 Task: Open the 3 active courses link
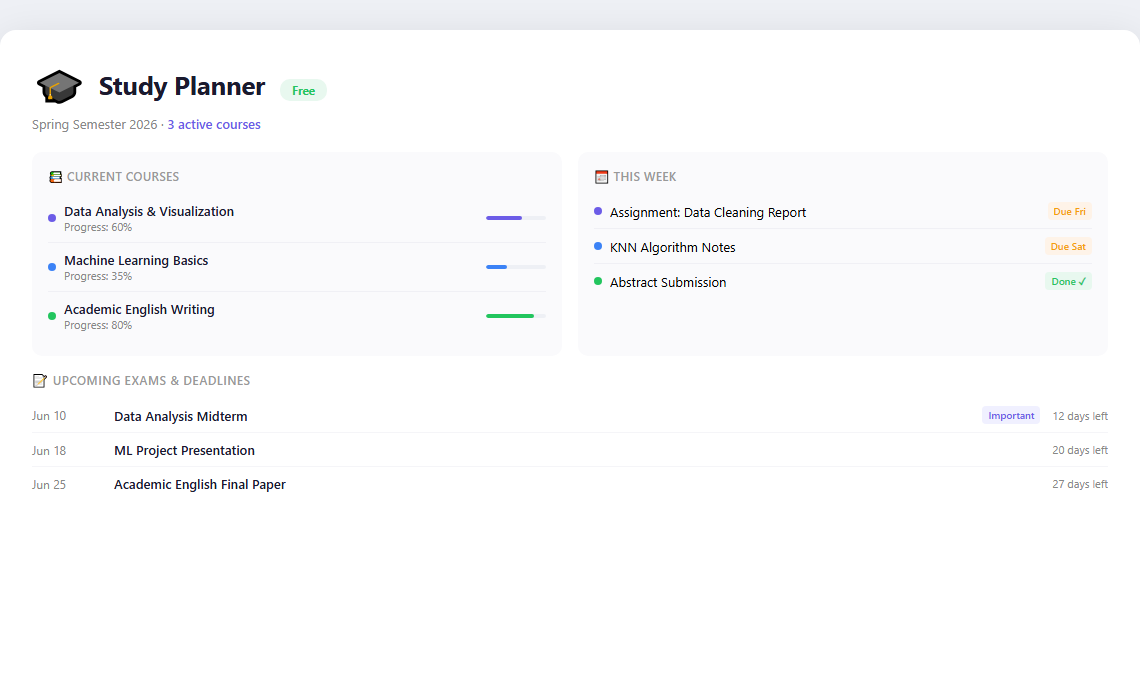[x=214, y=124]
